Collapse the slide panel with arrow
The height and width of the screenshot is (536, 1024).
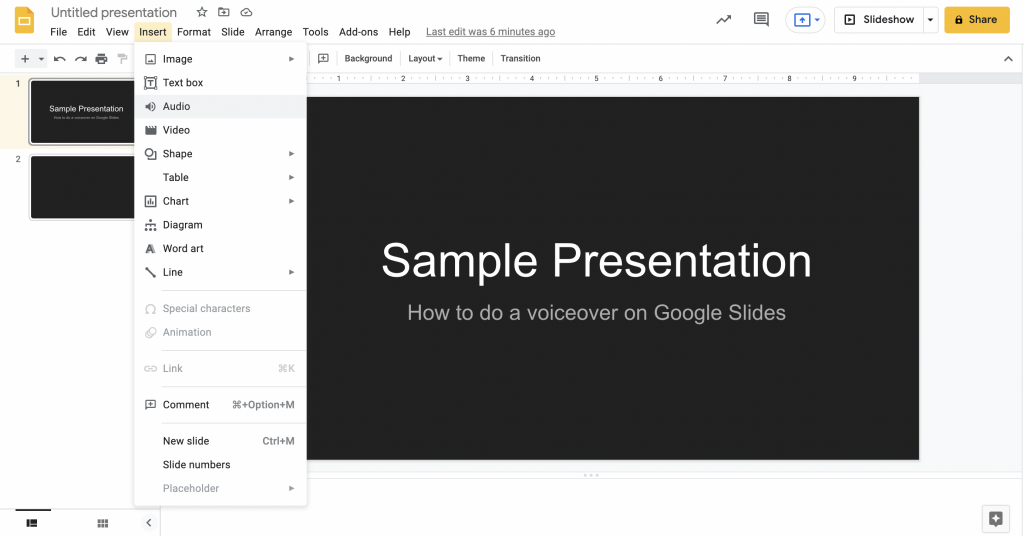(x=149, y=522)
